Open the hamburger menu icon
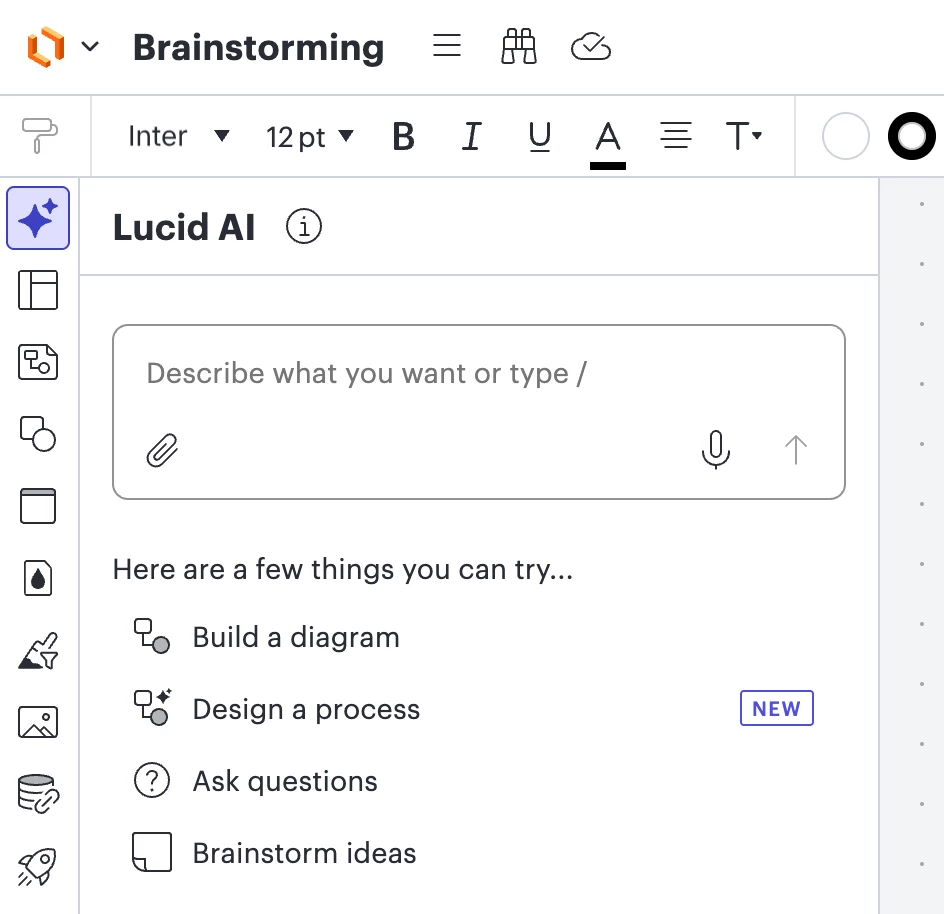944x914 pixels. pos(447,45)
